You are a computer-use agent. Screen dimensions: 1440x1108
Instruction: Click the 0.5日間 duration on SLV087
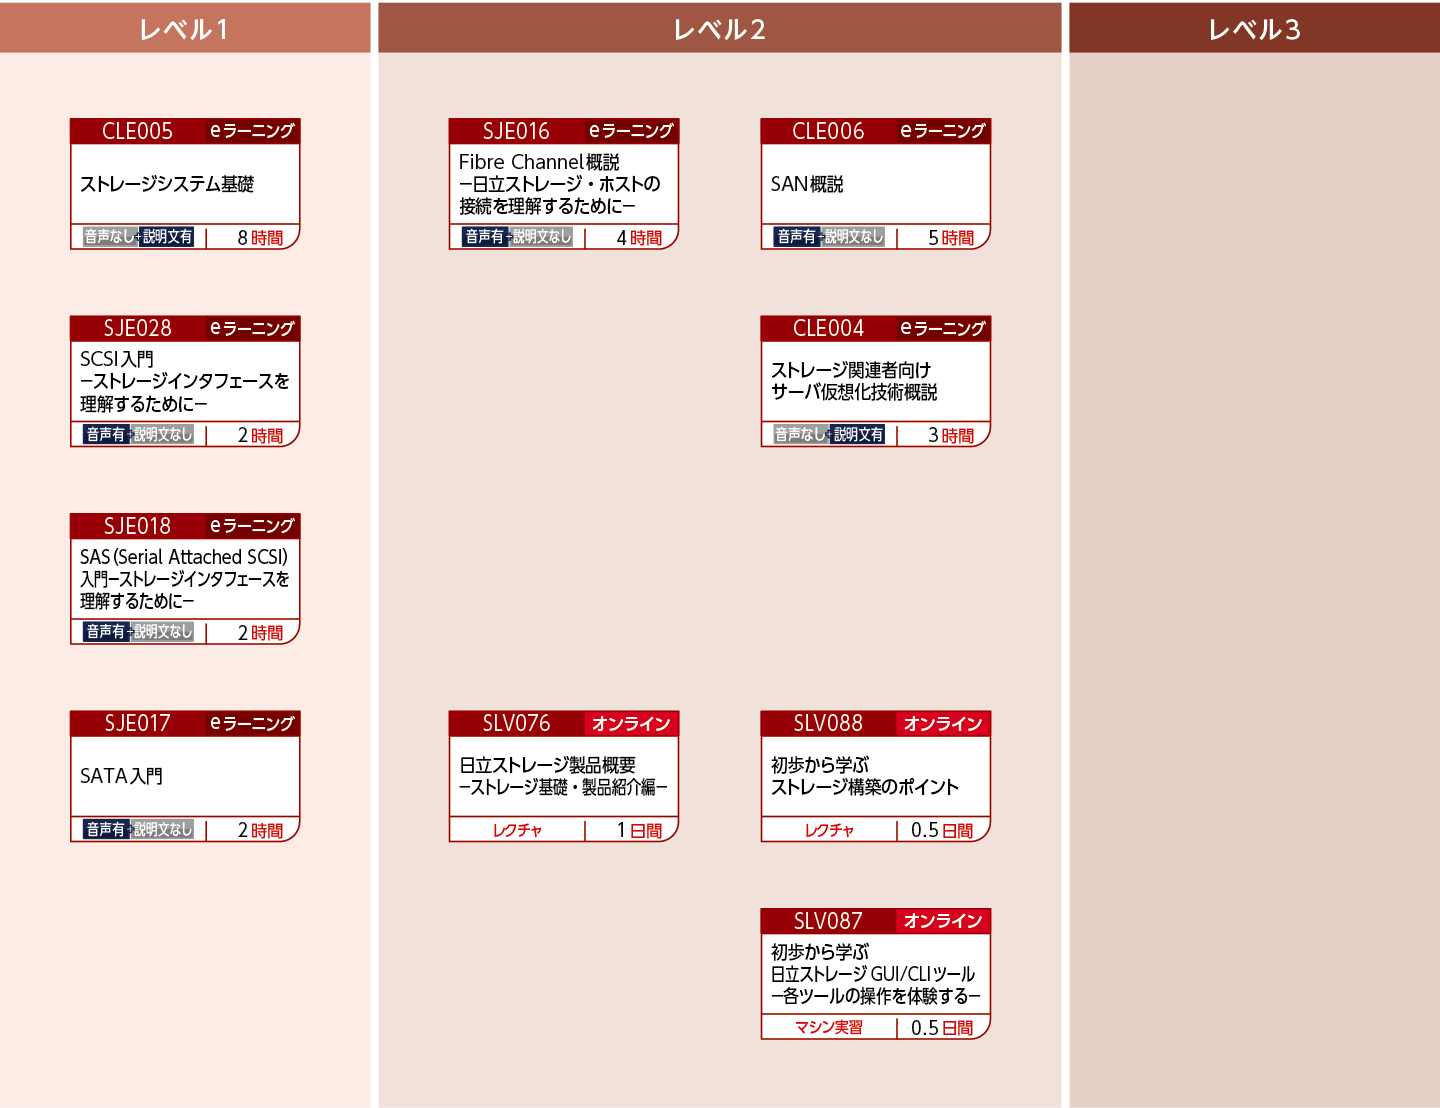click(942, 1028)
